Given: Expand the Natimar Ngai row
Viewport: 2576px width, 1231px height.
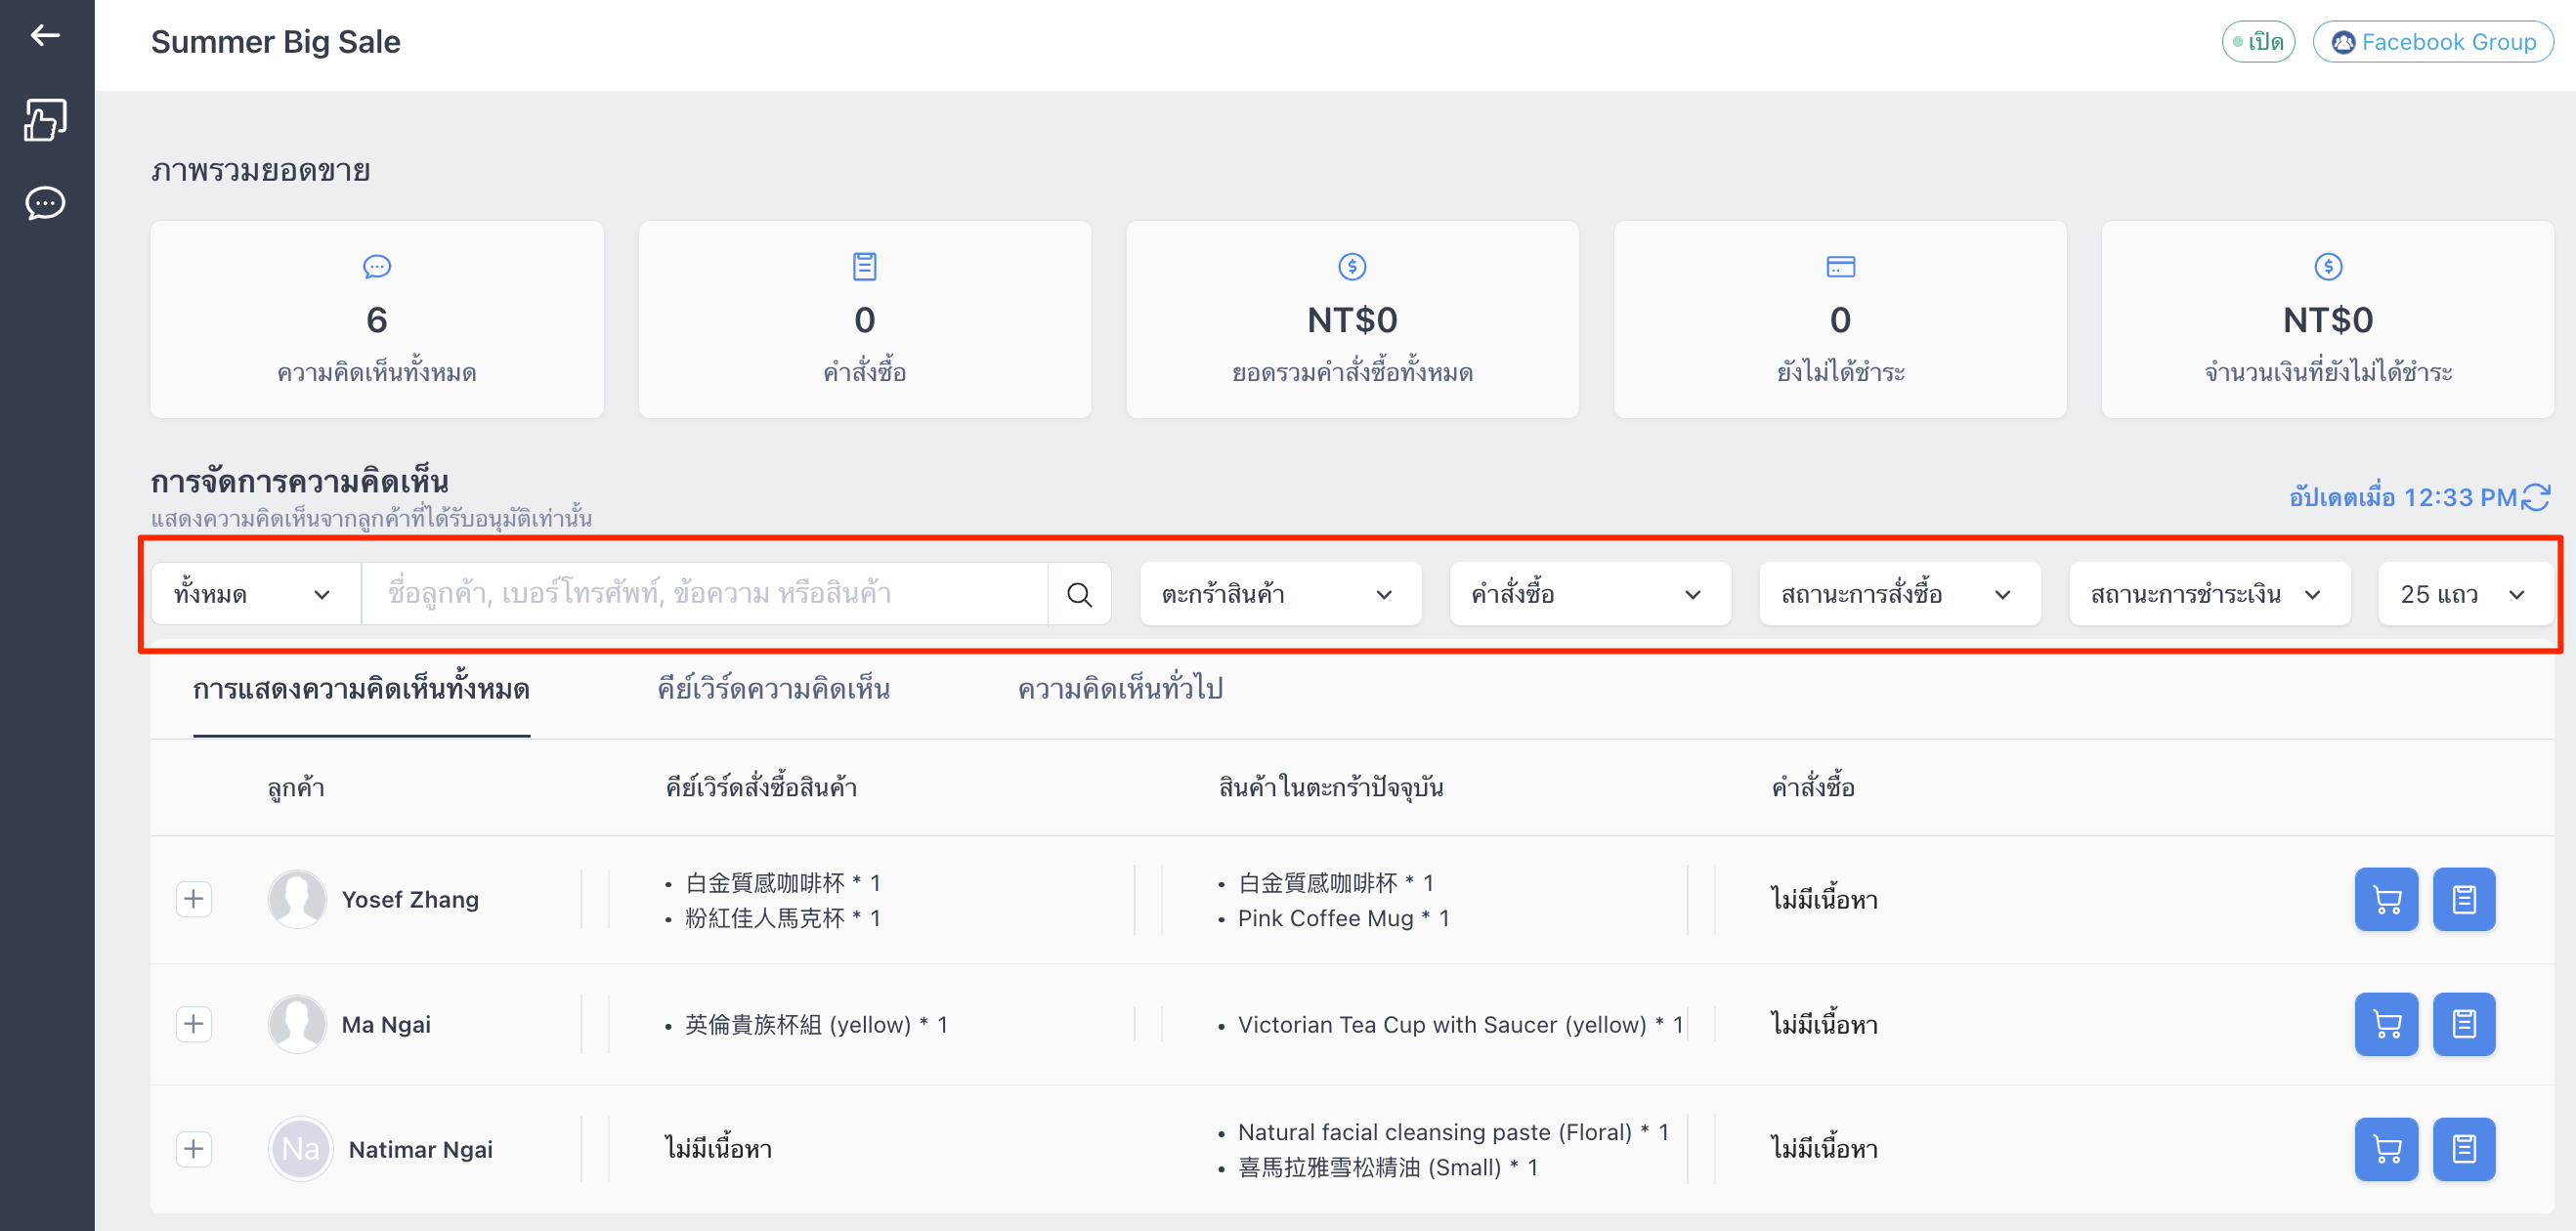Looking at the screenshot, I should (194, 1149).
